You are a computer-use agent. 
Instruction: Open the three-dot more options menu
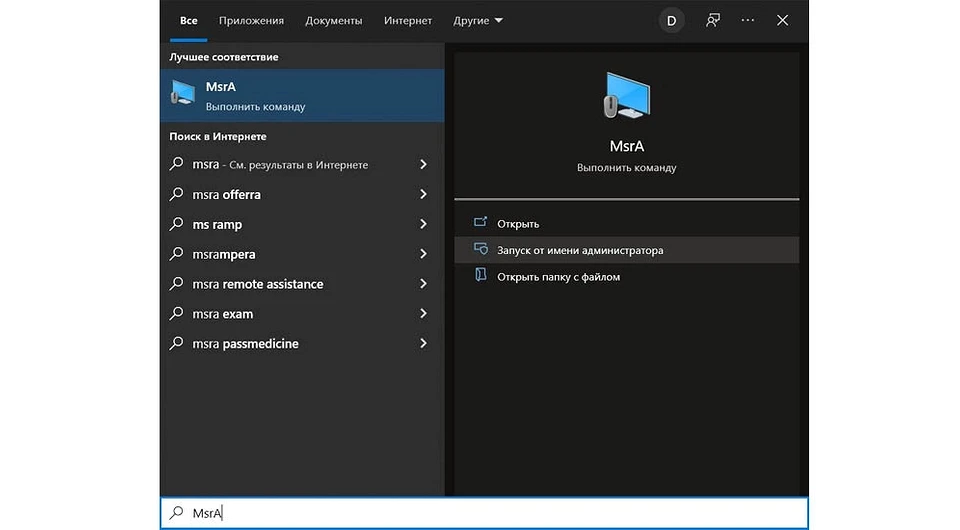tap(748, 20)
